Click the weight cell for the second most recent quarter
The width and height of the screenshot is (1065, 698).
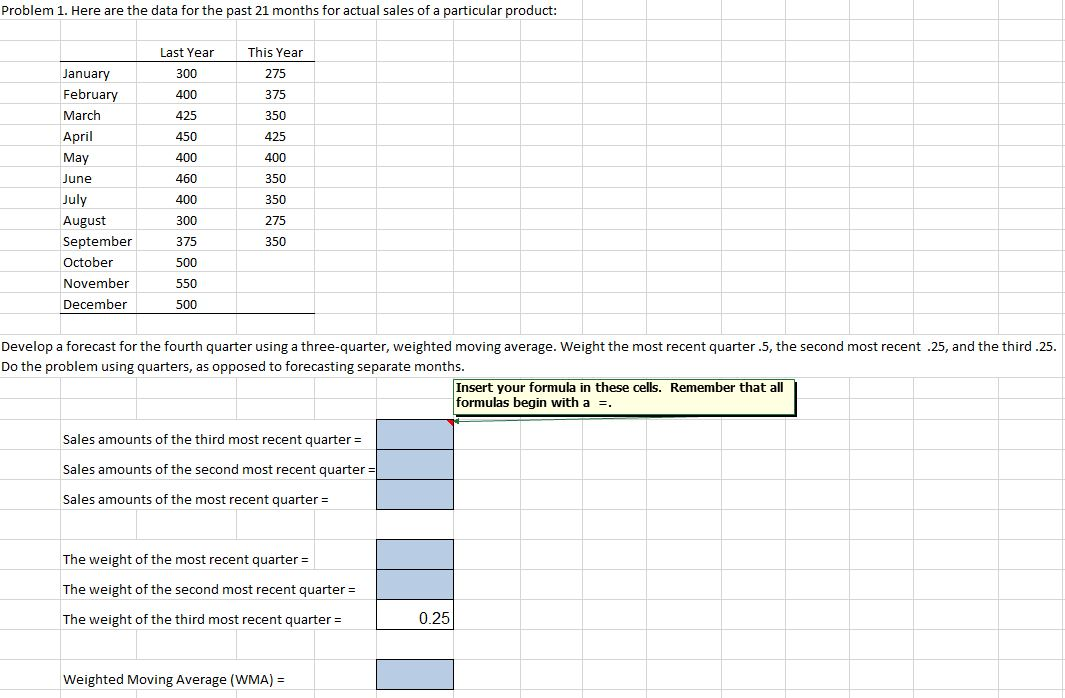414,588
